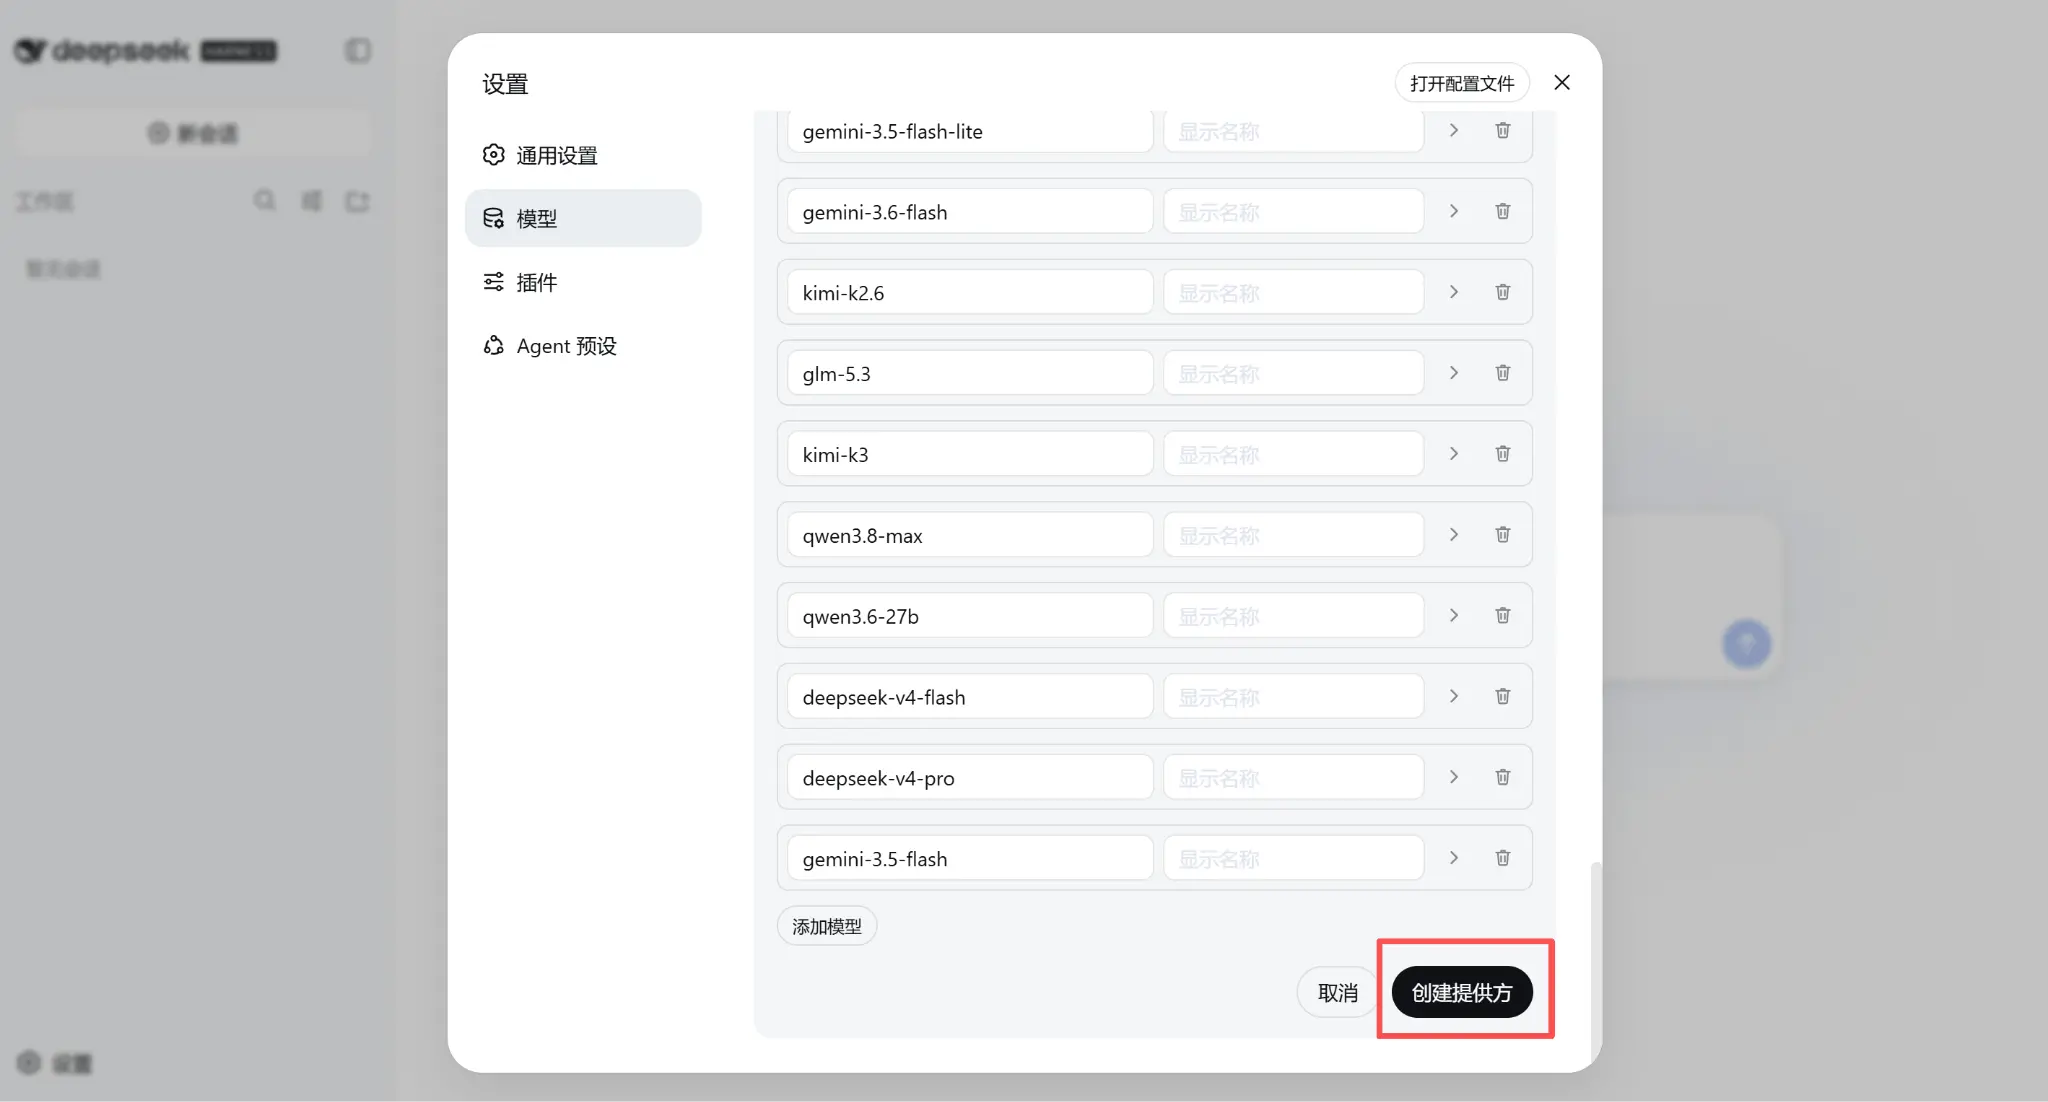Click the qwen3.8-max model name field
The width and height of the screenshot is (2048, 1102).
970,535
